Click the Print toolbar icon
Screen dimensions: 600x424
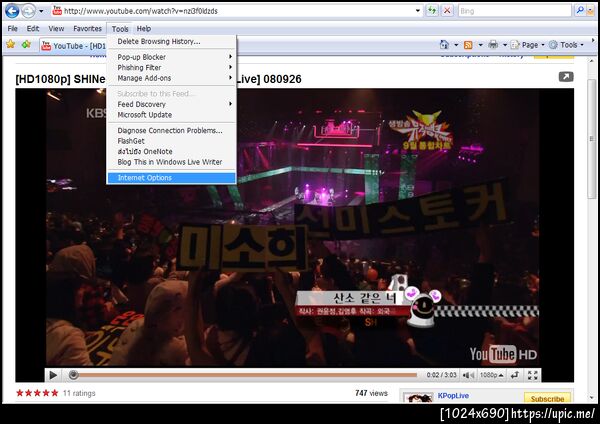[493, 45]
